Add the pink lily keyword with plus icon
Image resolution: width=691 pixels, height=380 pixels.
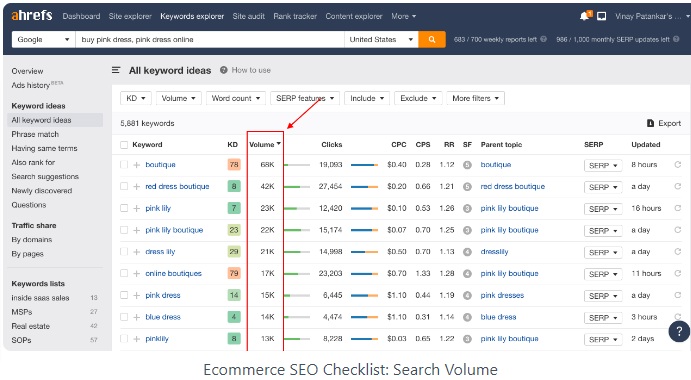pos(137,209)
